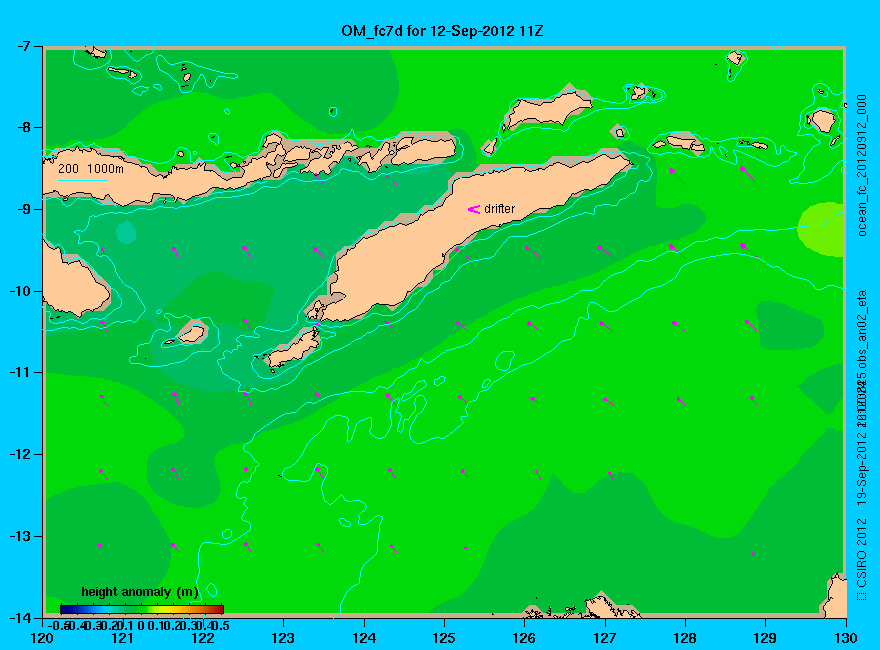Click the light green patch at the map's right edge
The height and width of the screenshot is (650, 880).
click(821, 229)
